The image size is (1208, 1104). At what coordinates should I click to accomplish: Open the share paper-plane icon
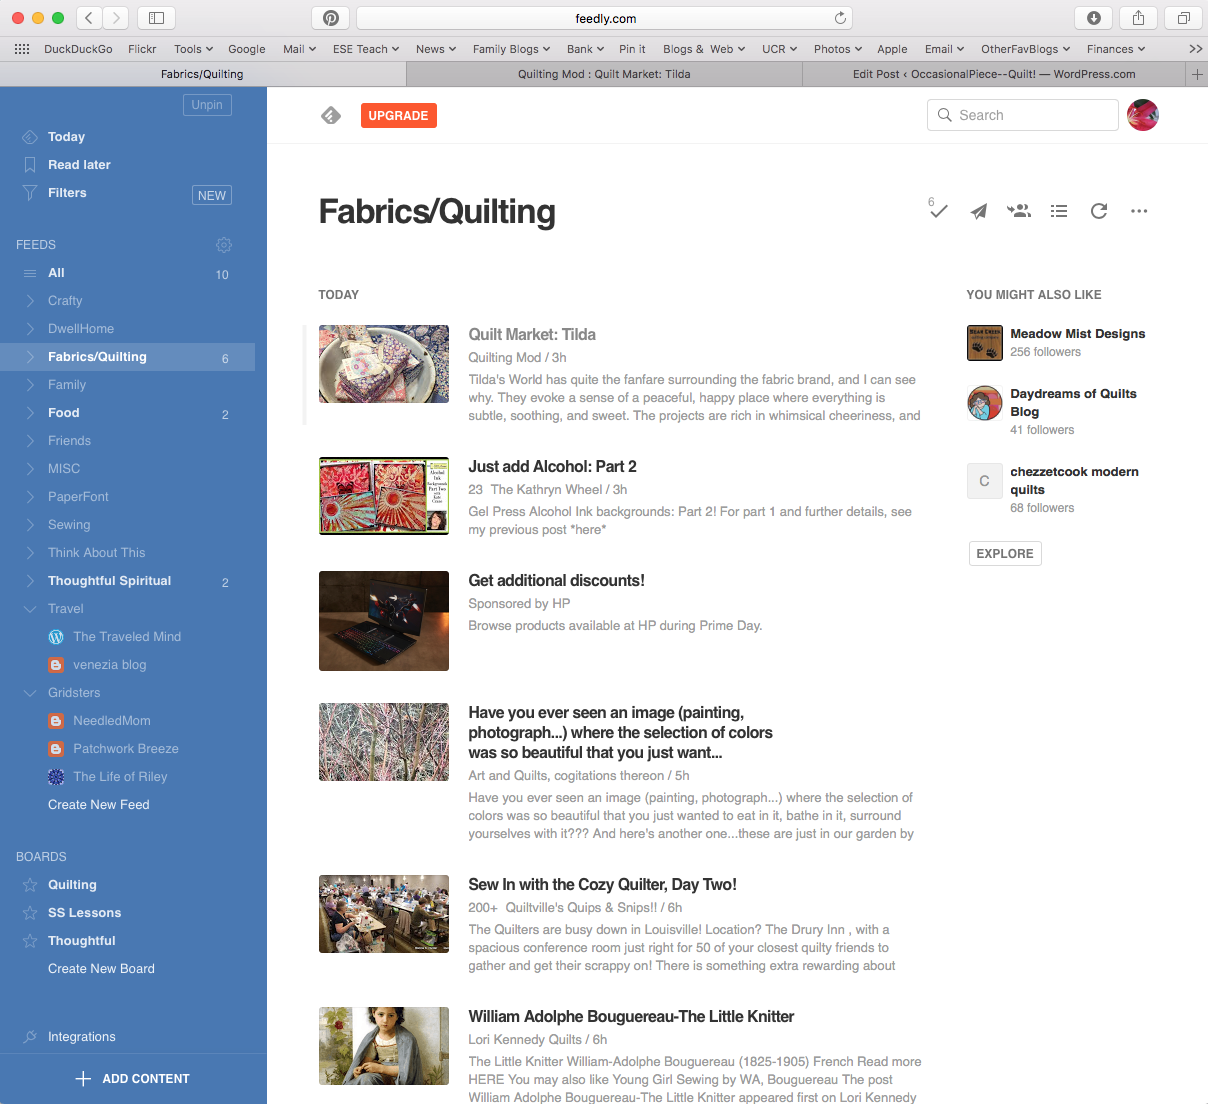coord(978,211)
